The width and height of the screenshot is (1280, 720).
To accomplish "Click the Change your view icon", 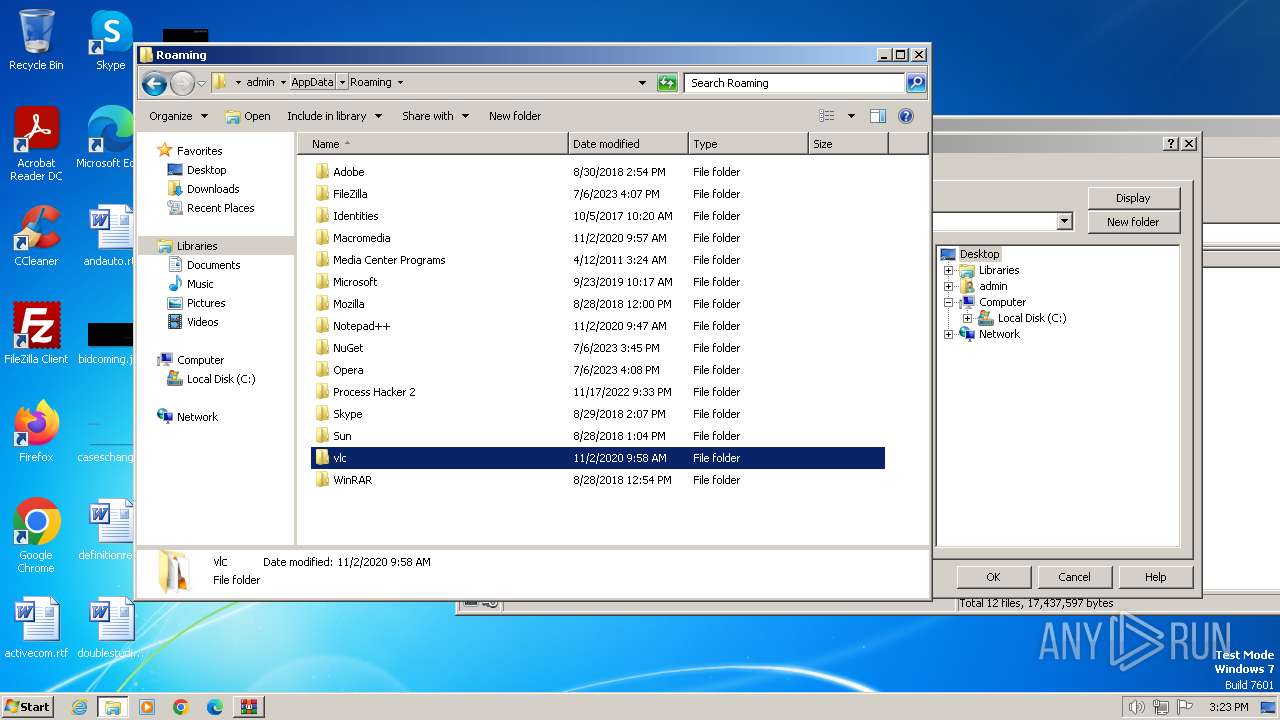I will tap(826, 116).
